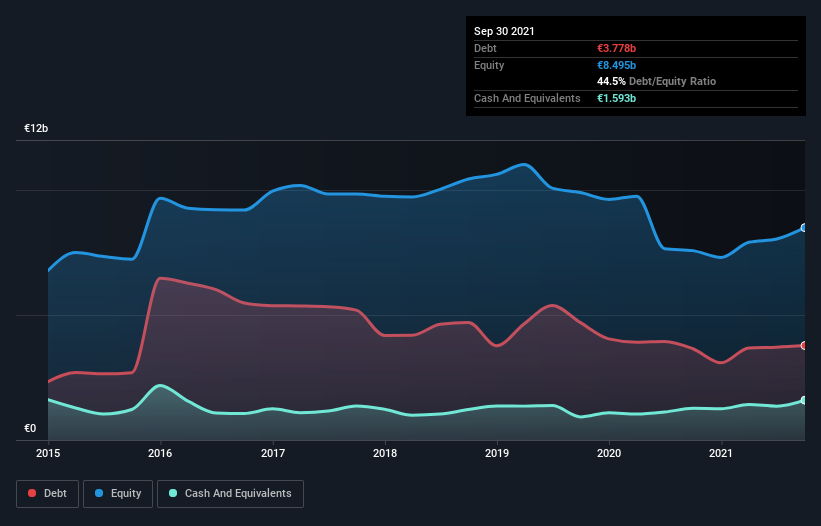Viewport: 821px width, 526px height.
Task: Click the blue Equity legend dot
Action: (99, 493)
